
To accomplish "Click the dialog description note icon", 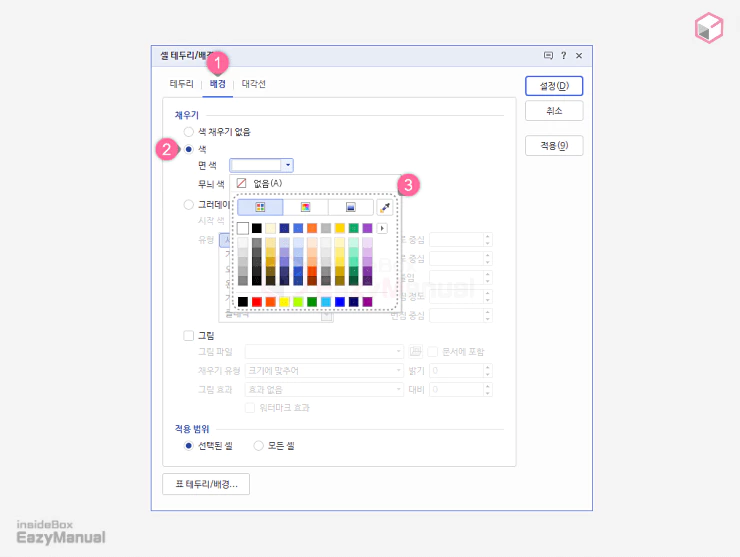I will [548, 56].
